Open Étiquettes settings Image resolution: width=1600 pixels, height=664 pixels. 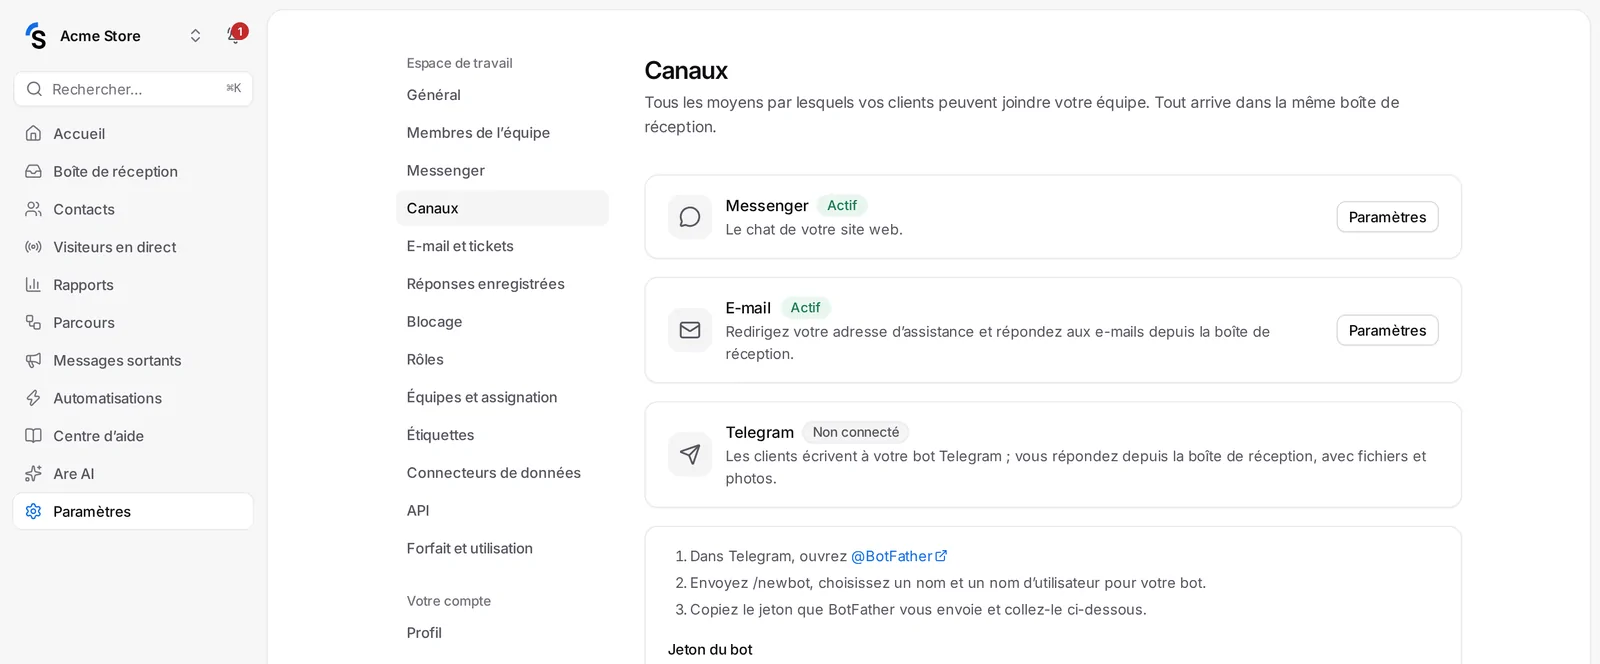click(502, 435)
